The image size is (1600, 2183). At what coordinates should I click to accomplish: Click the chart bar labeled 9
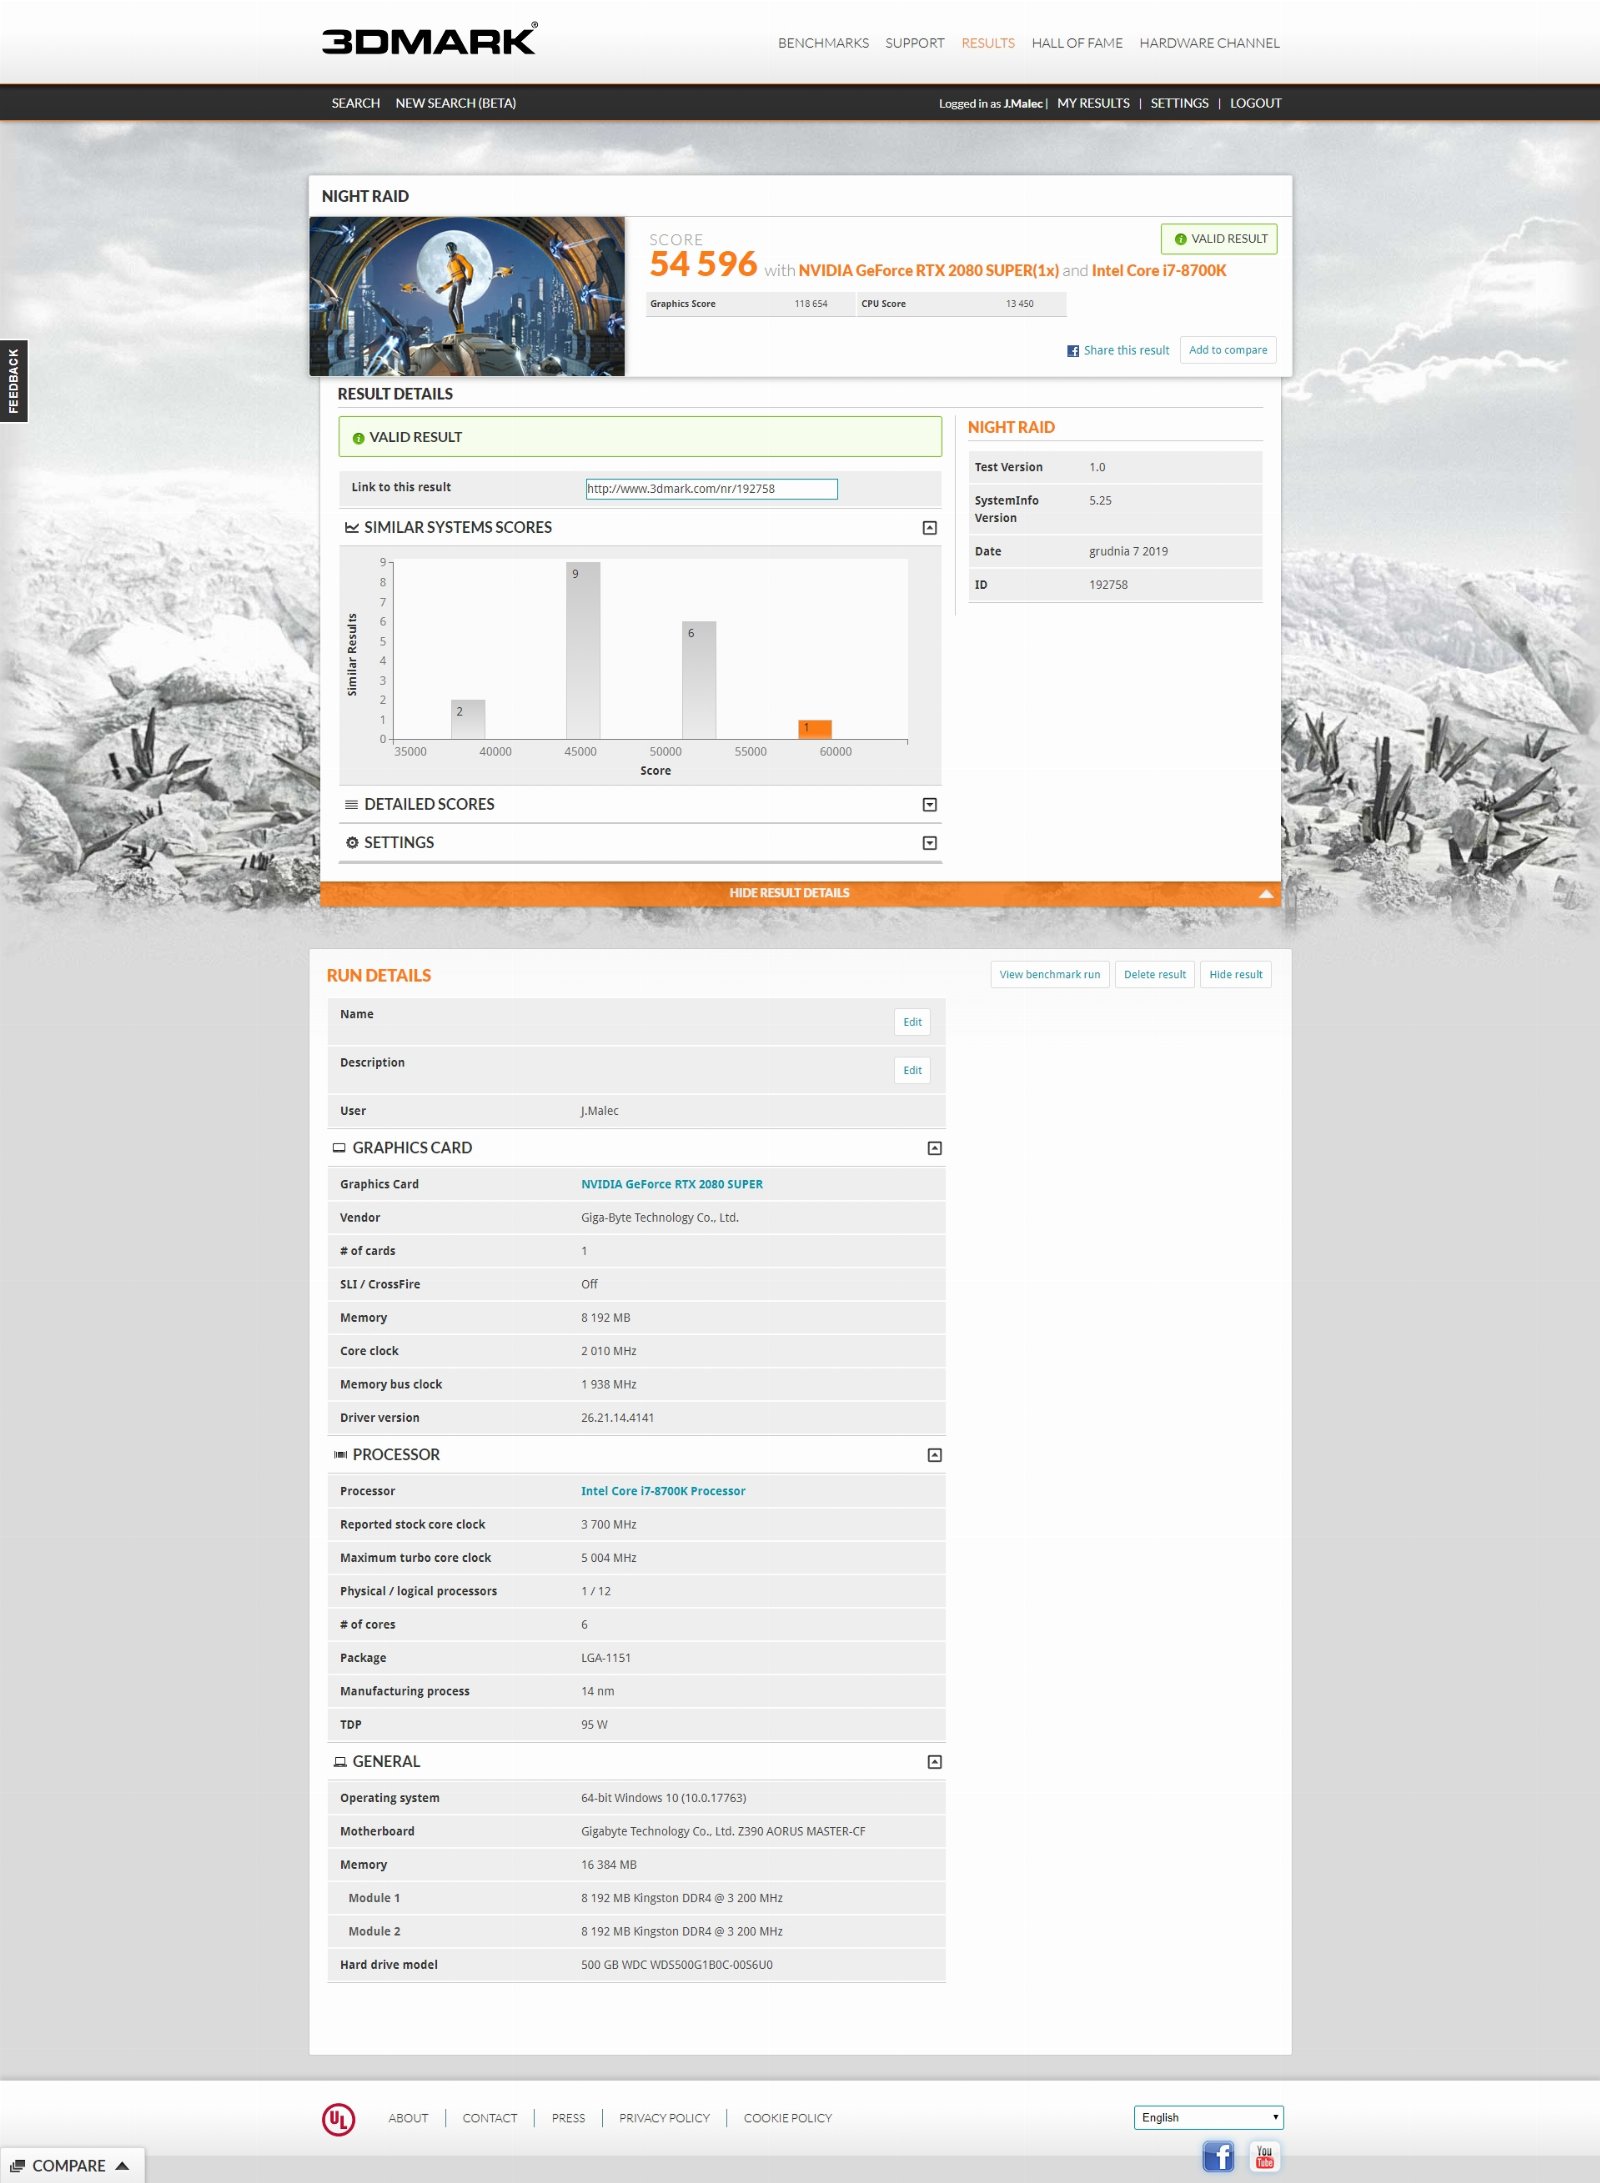583,651
